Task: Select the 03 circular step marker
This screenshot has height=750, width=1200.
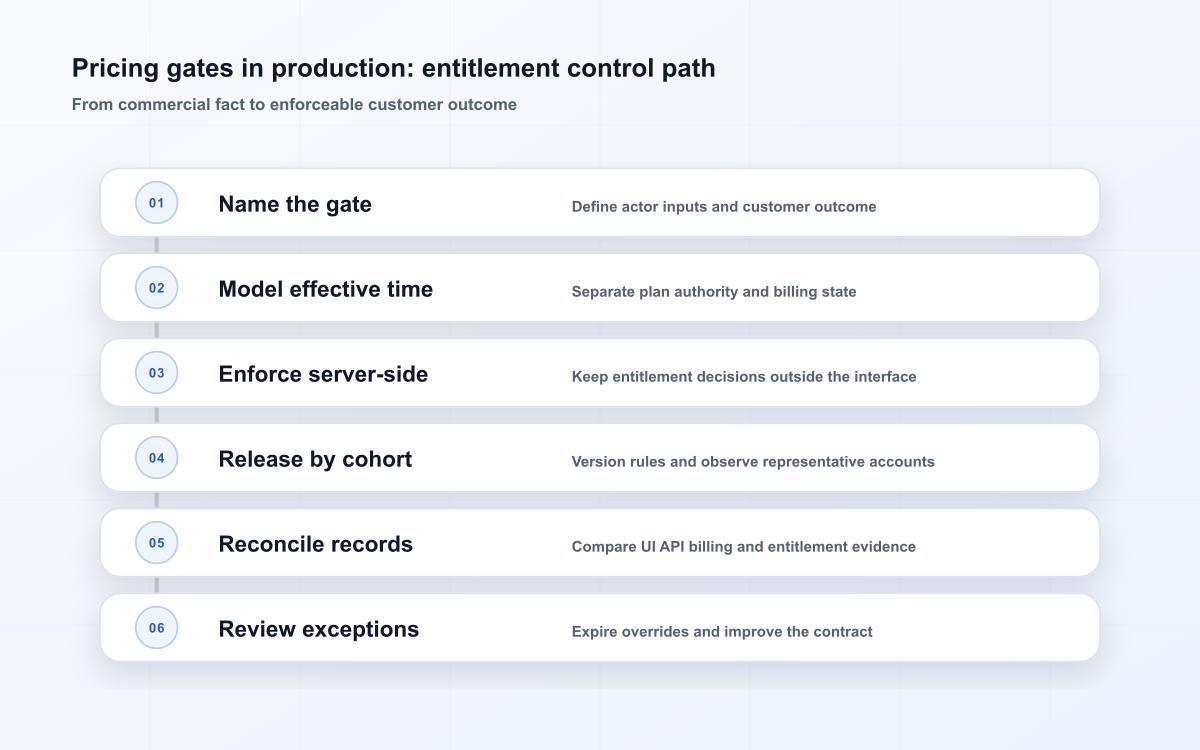Action: 156,373
